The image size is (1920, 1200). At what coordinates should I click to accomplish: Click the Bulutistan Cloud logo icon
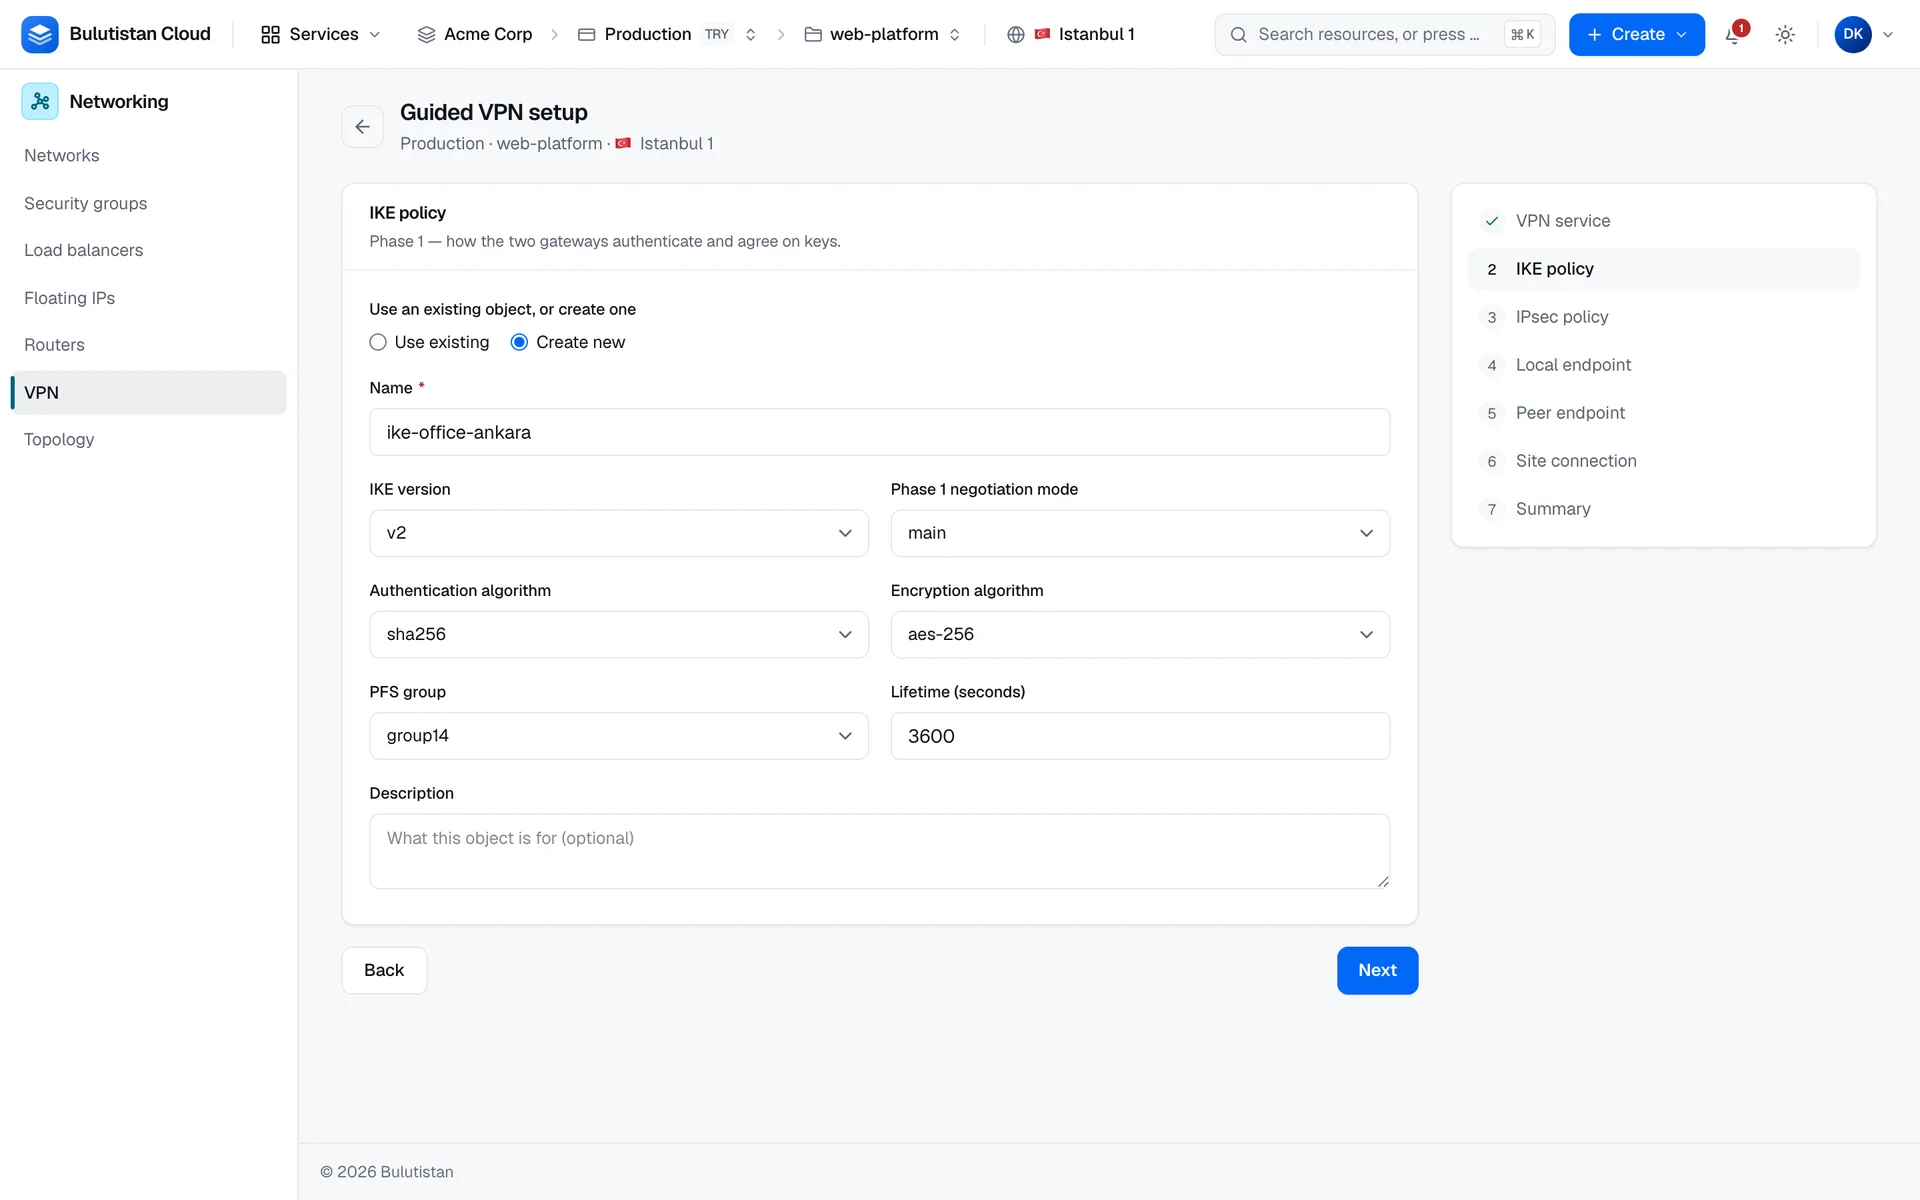click(40, 34)
